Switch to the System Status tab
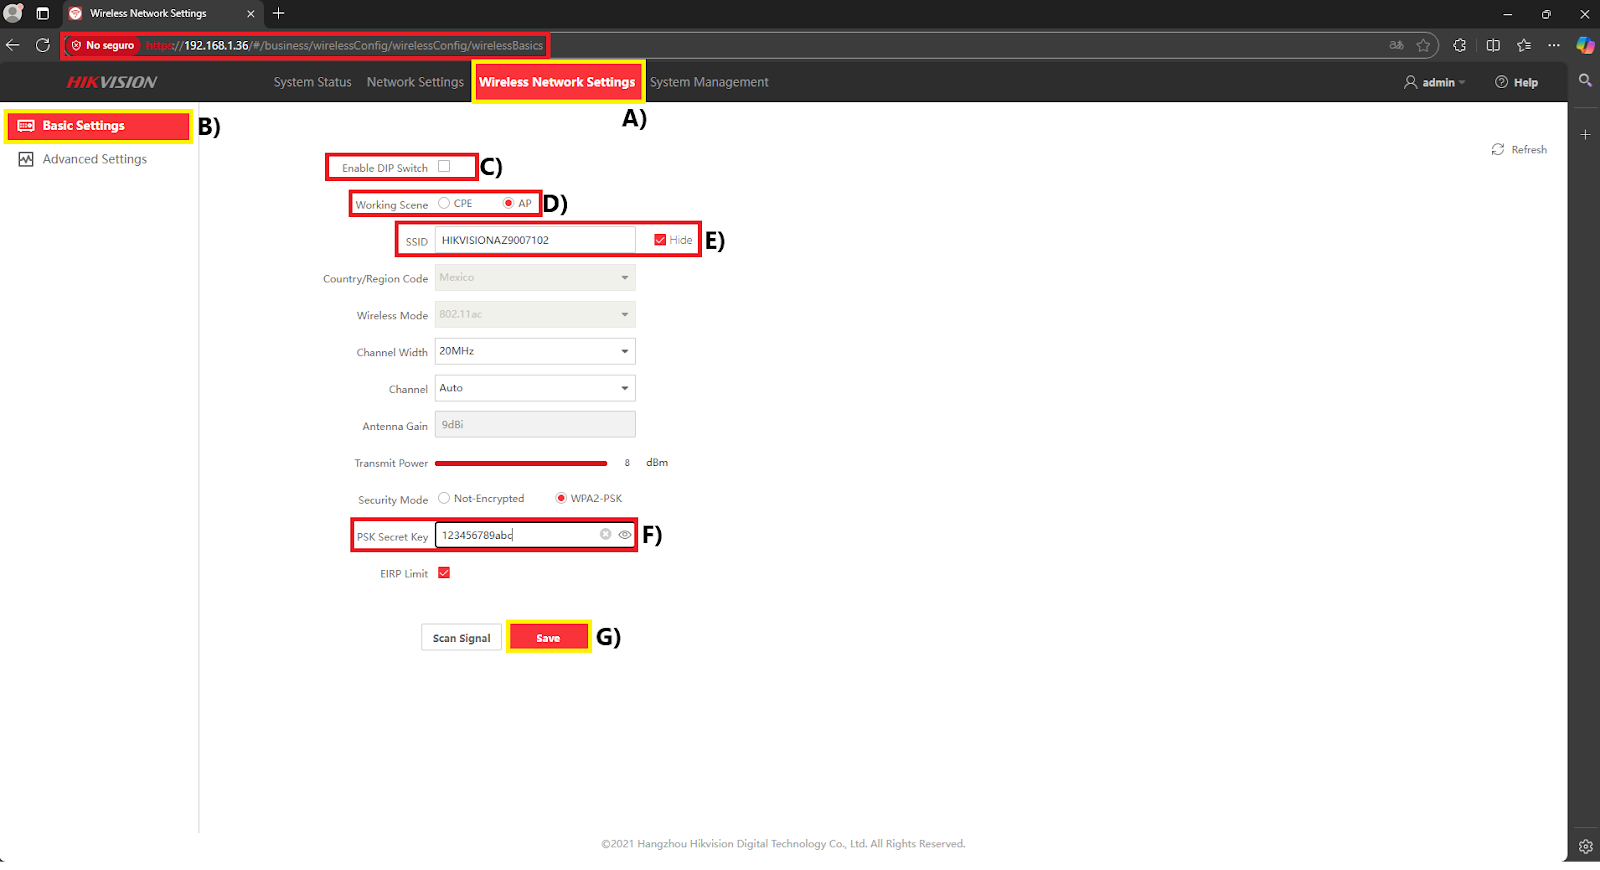 (312, 82)
